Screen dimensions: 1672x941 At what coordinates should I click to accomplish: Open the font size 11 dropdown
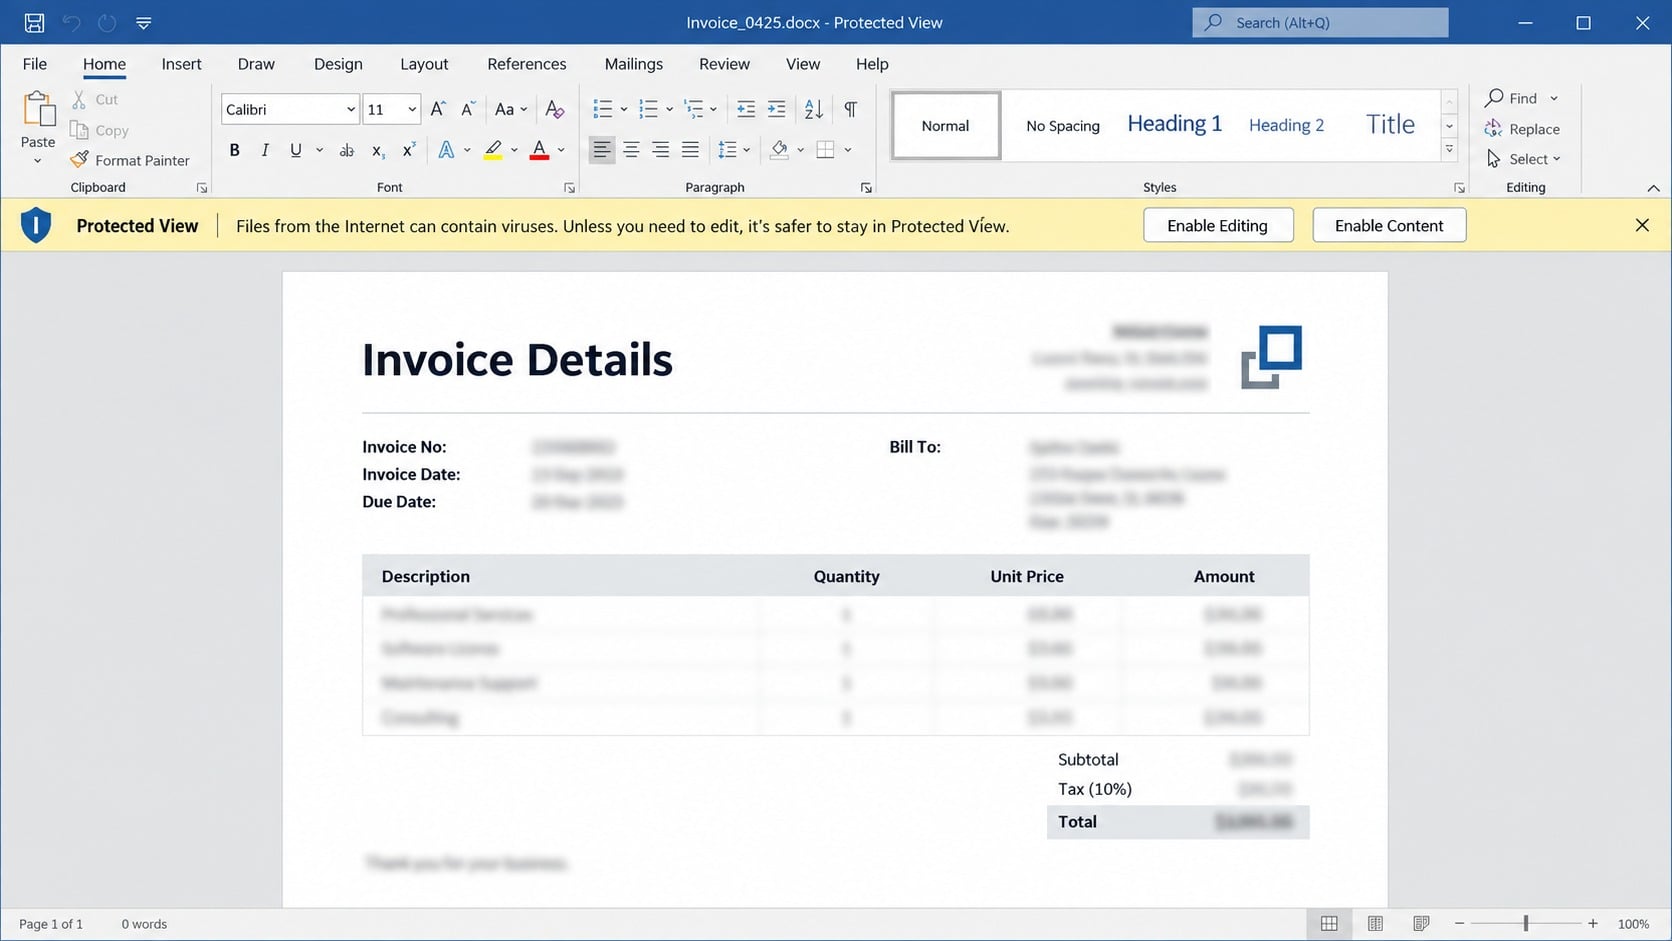point(411,109)
